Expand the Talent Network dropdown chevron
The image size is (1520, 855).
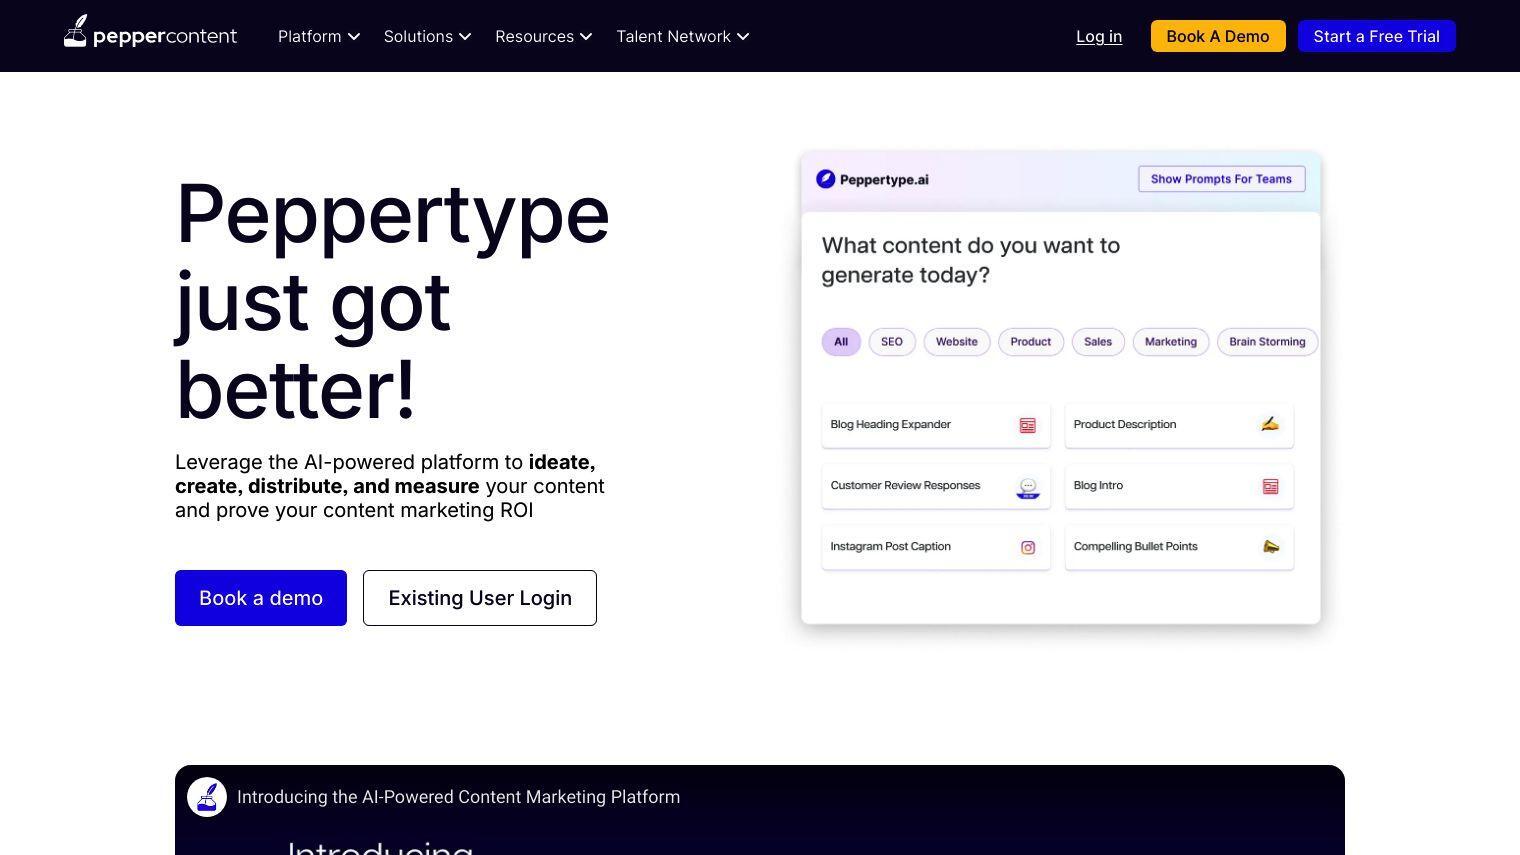click(x=743, y=37)
